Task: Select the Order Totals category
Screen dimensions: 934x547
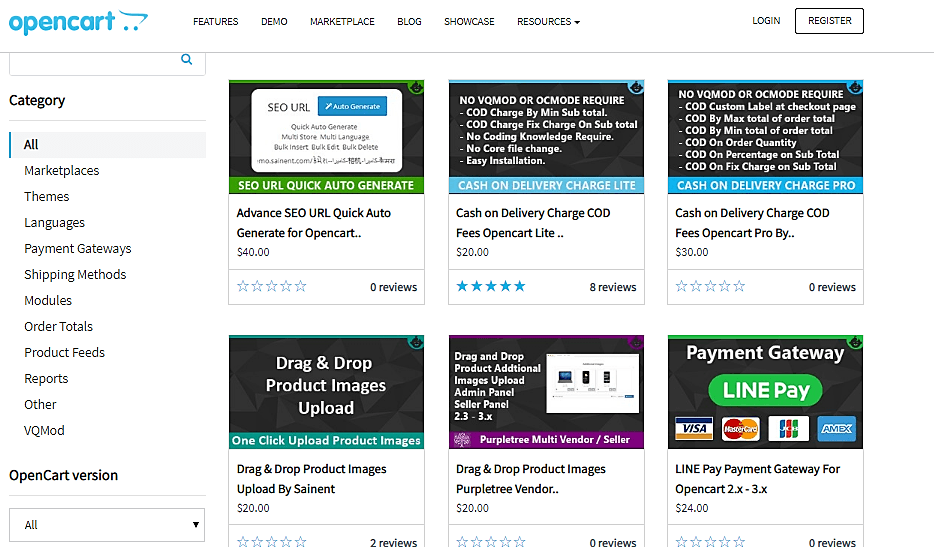Action: pyautogui.click(x=58, y=327)
